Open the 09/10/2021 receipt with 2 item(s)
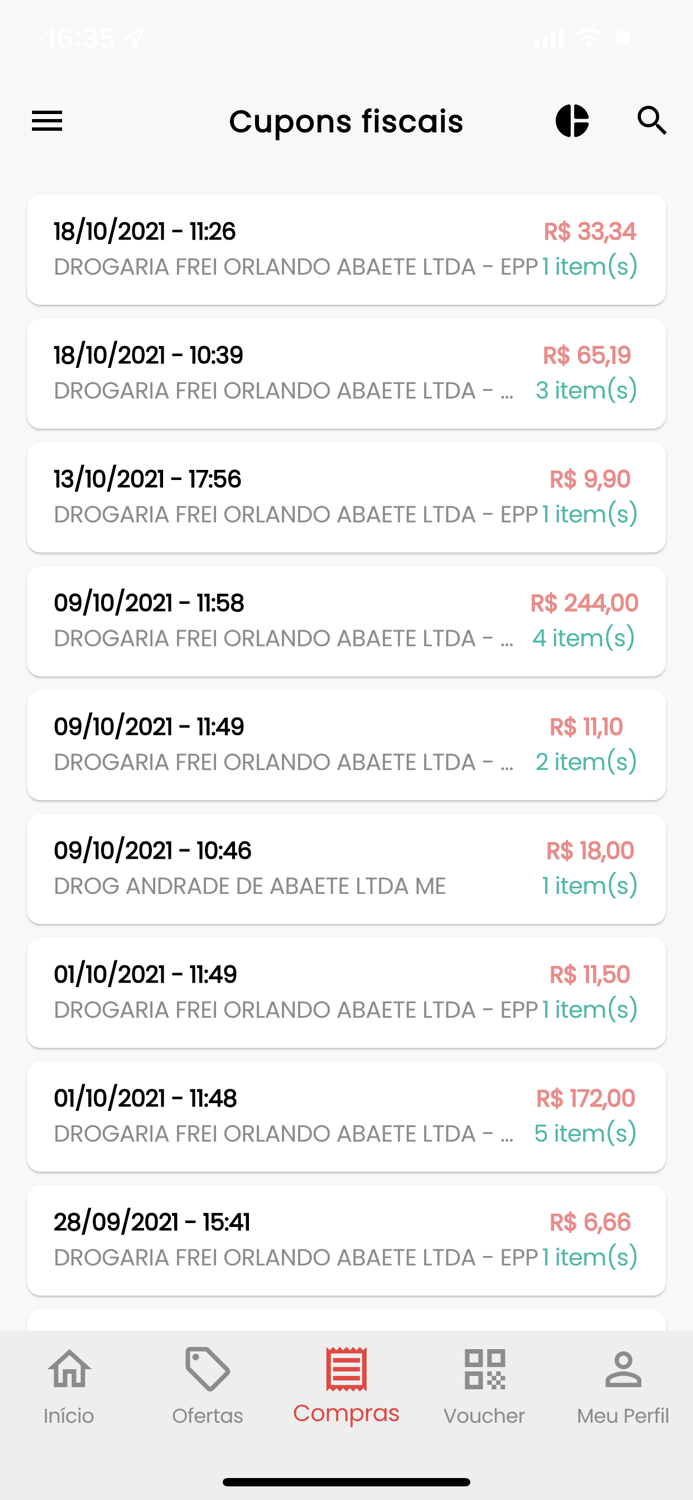The width and height of the screenshot is (693, 1500). click(x=346, y=744)
